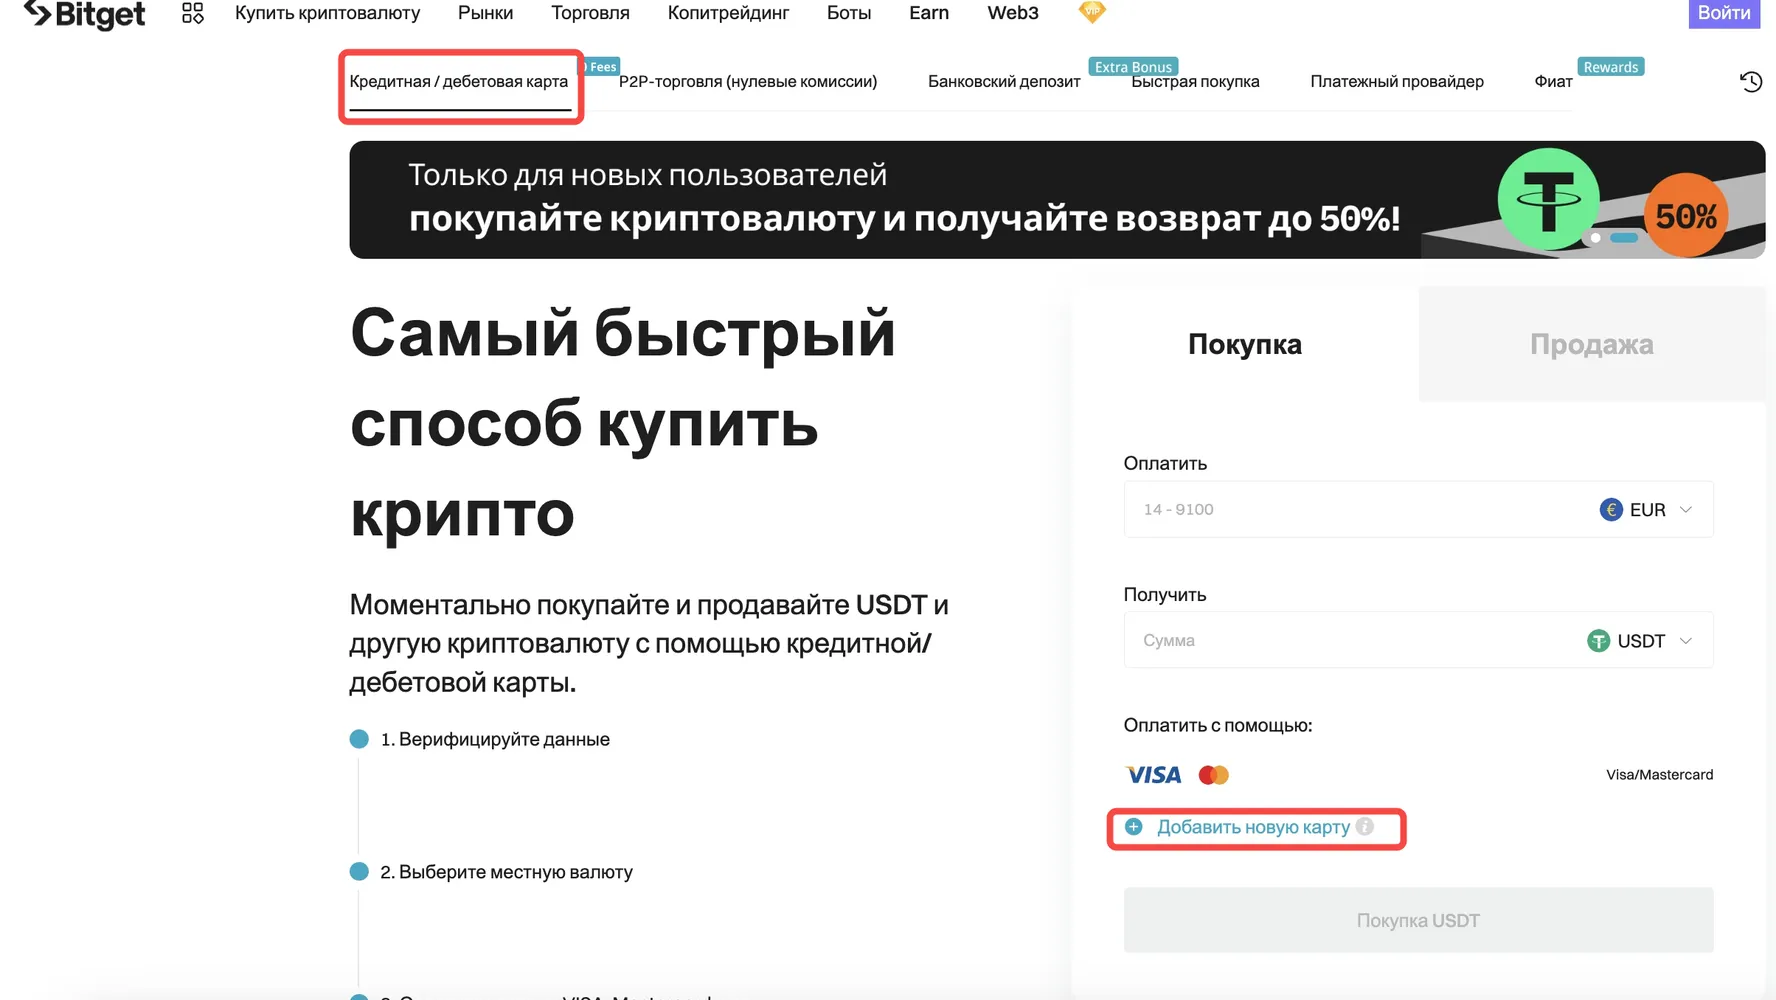Click the euro coin icon
This screenshot has height=1000, width=1776.
1613,509
